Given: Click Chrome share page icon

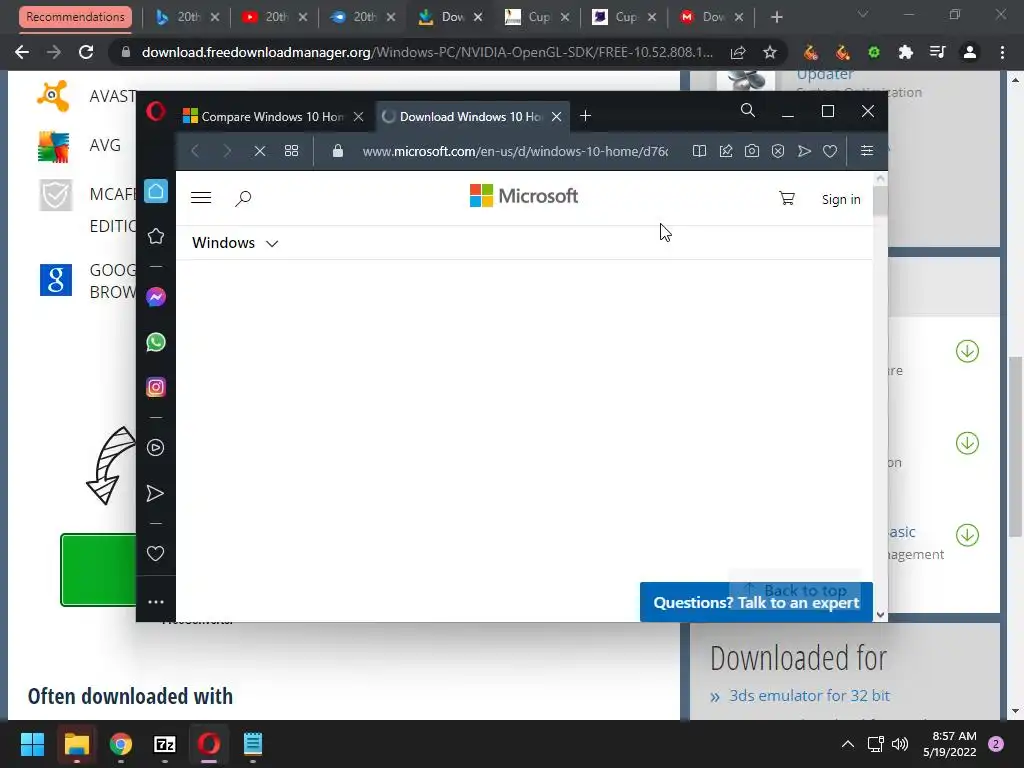Looking at the screenshot, I should point(738,52).
